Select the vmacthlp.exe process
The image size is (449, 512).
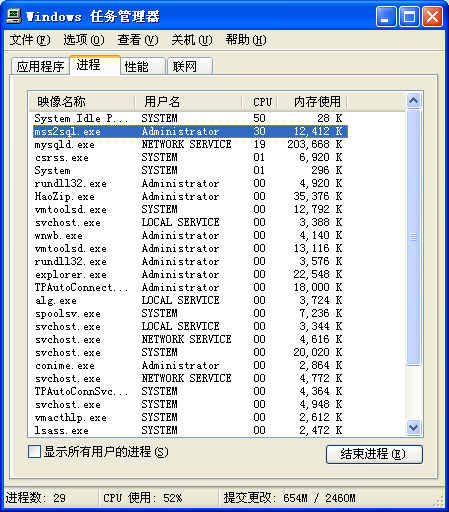pyautogui.click(x=190, y=417)
